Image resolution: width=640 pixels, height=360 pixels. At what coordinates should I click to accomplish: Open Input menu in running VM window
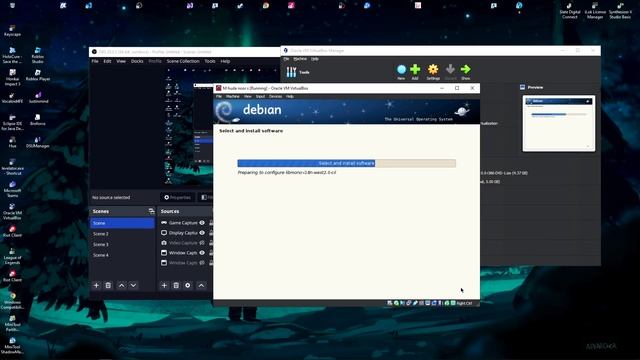(260, 97)
